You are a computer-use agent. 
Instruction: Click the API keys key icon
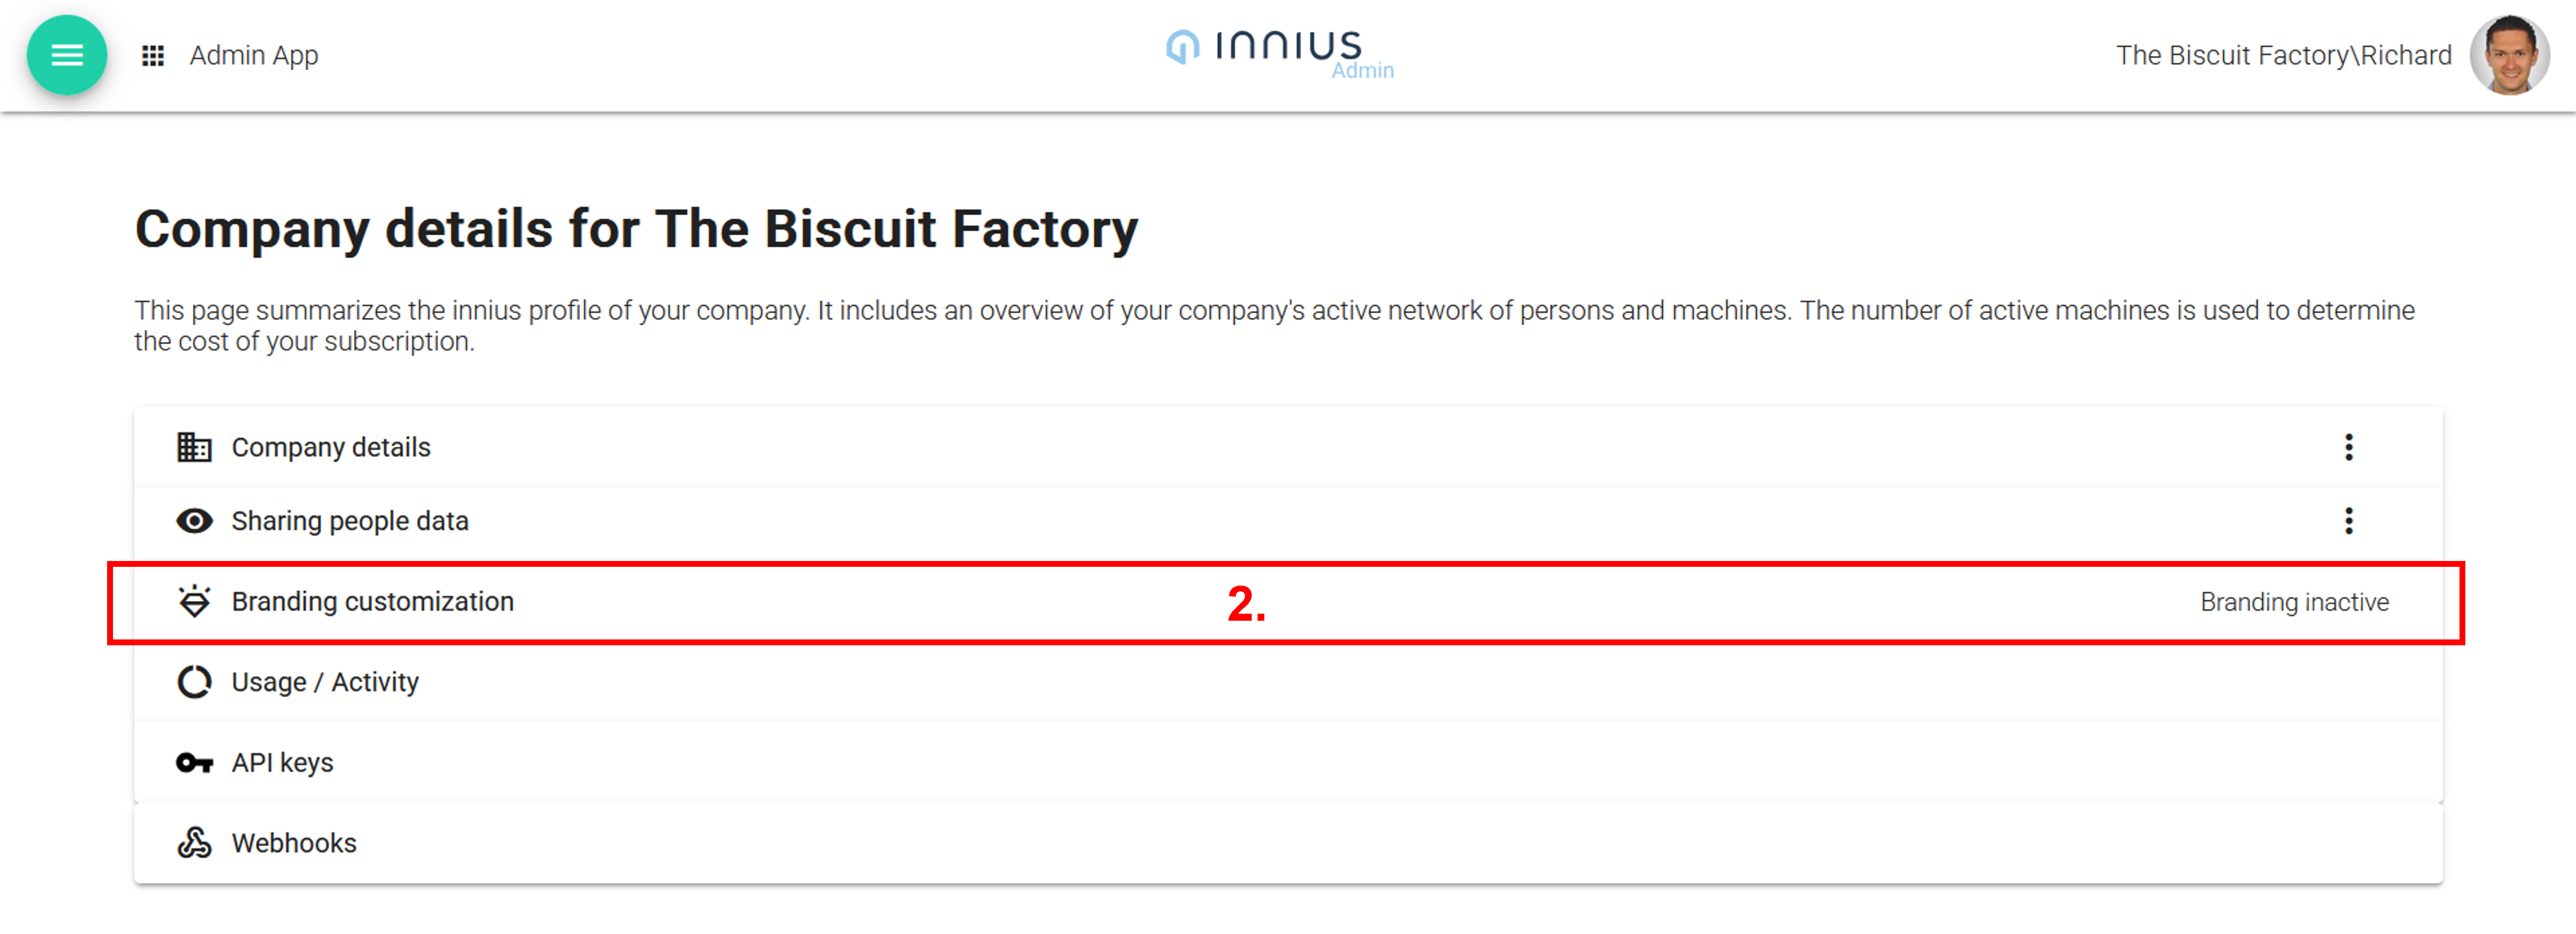pyautogui.click(x=194, y=763)
